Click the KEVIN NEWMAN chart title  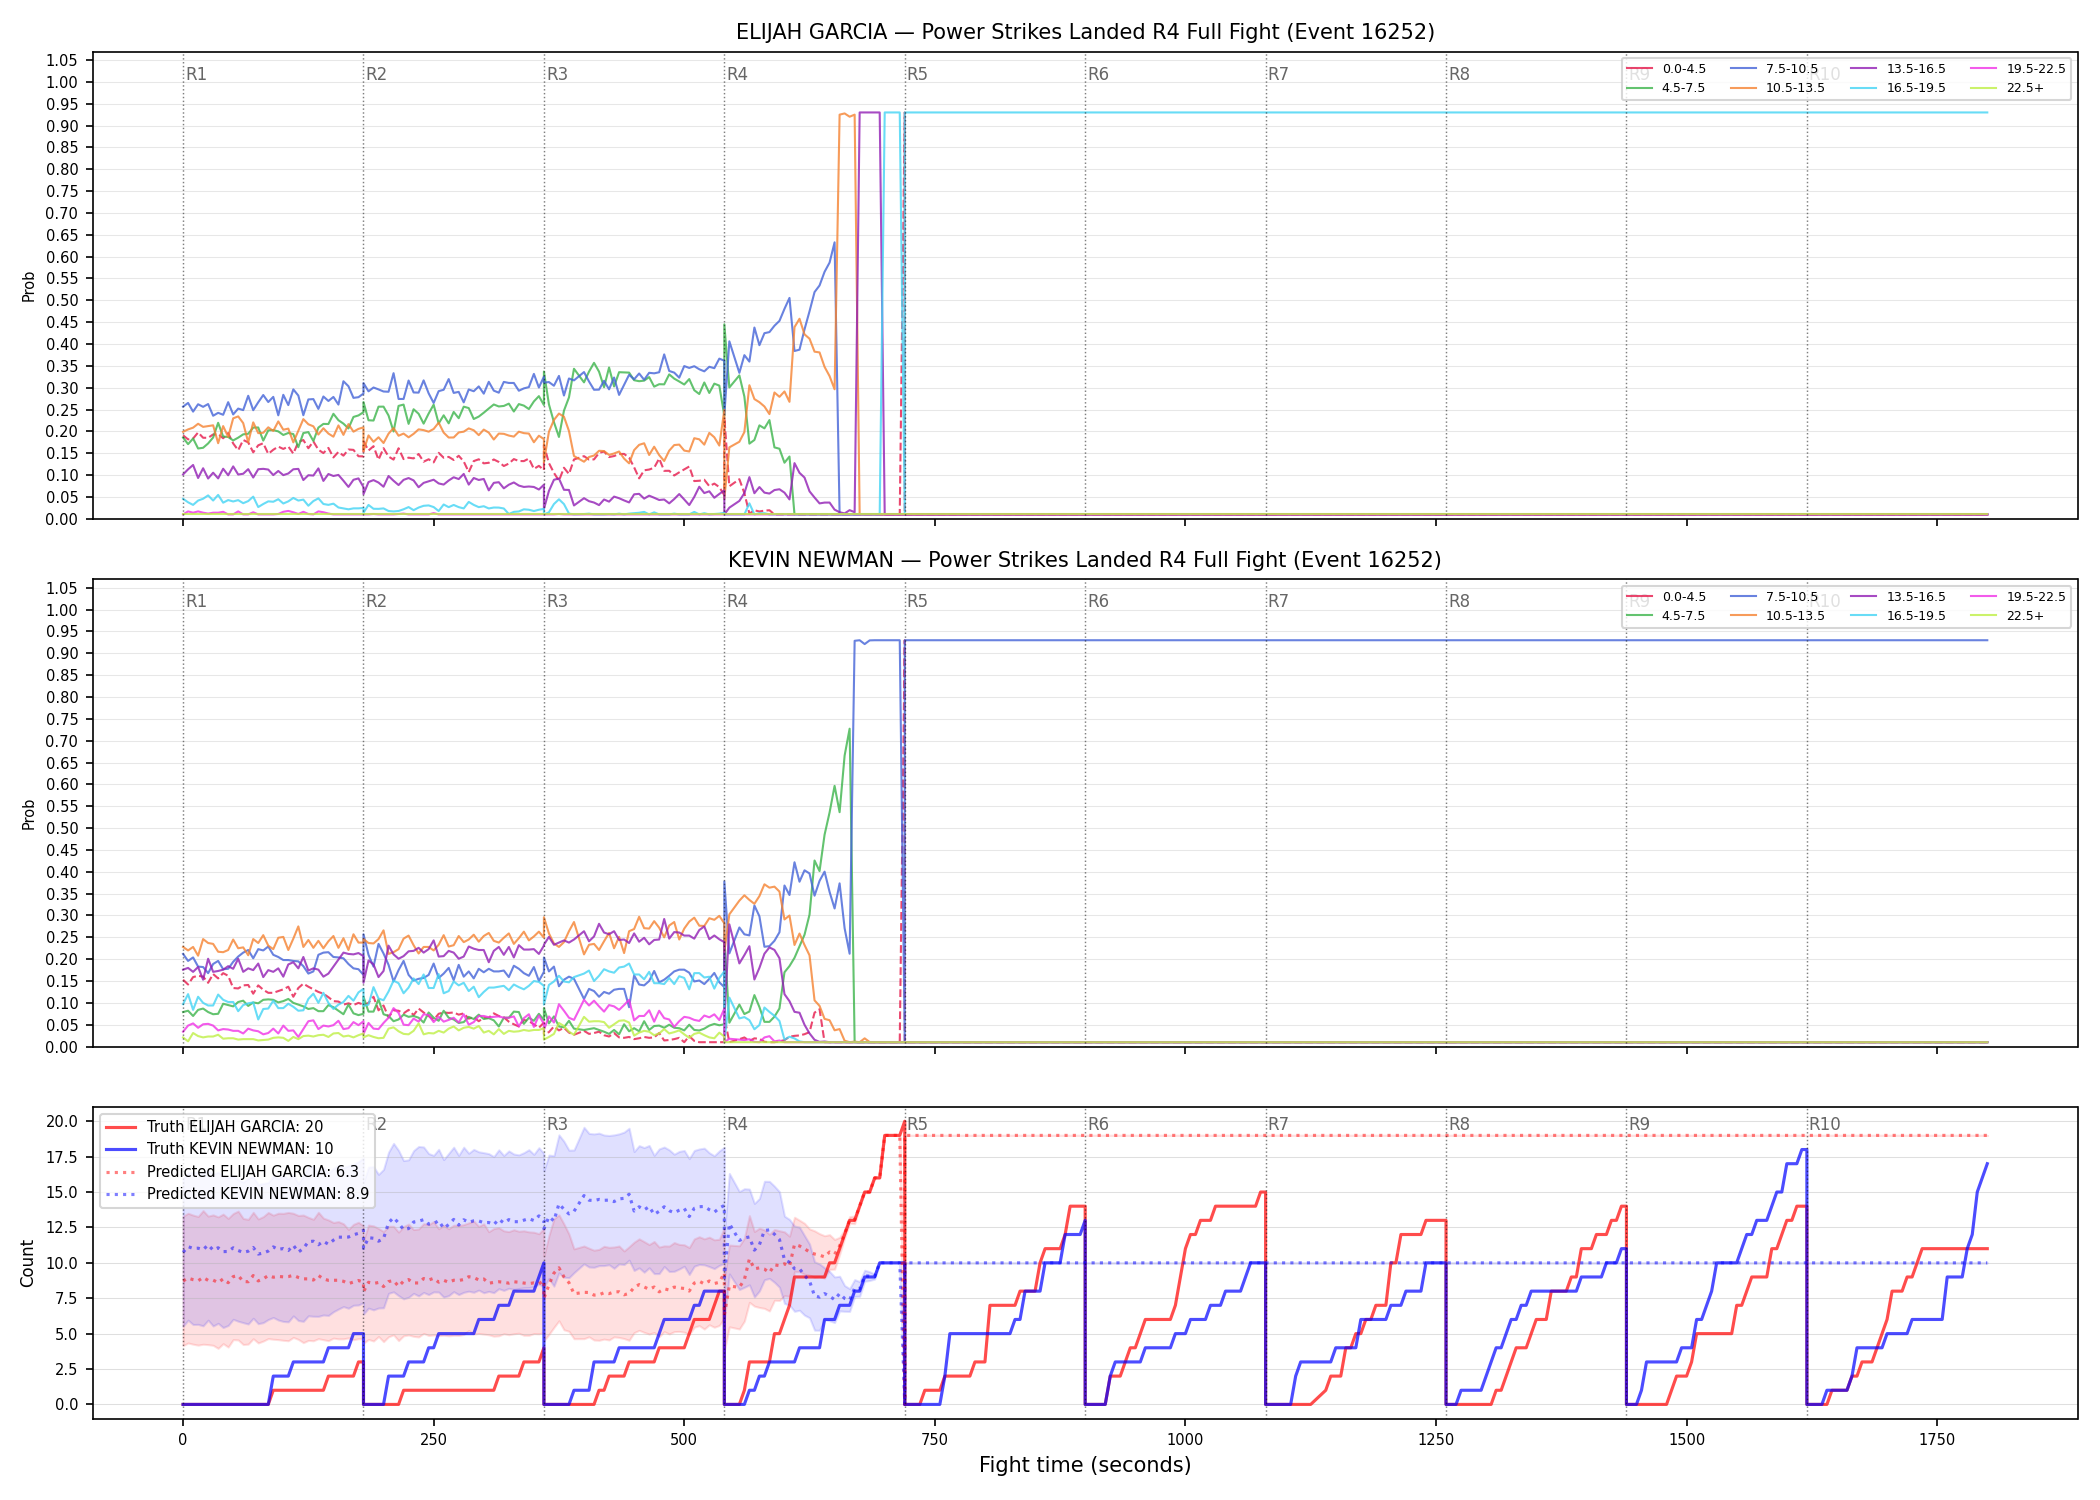1085,560
